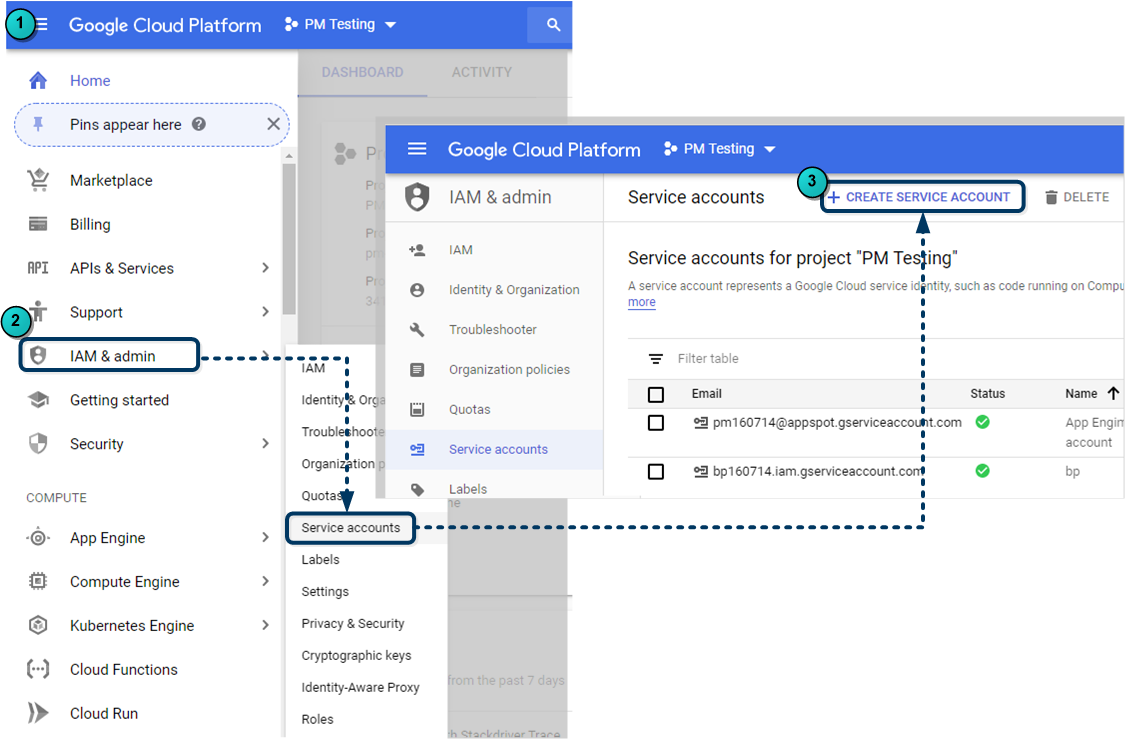Click the IAM & admin shield icon in left menu
This screenshot has height=739, width=1125.
(38, 356)
